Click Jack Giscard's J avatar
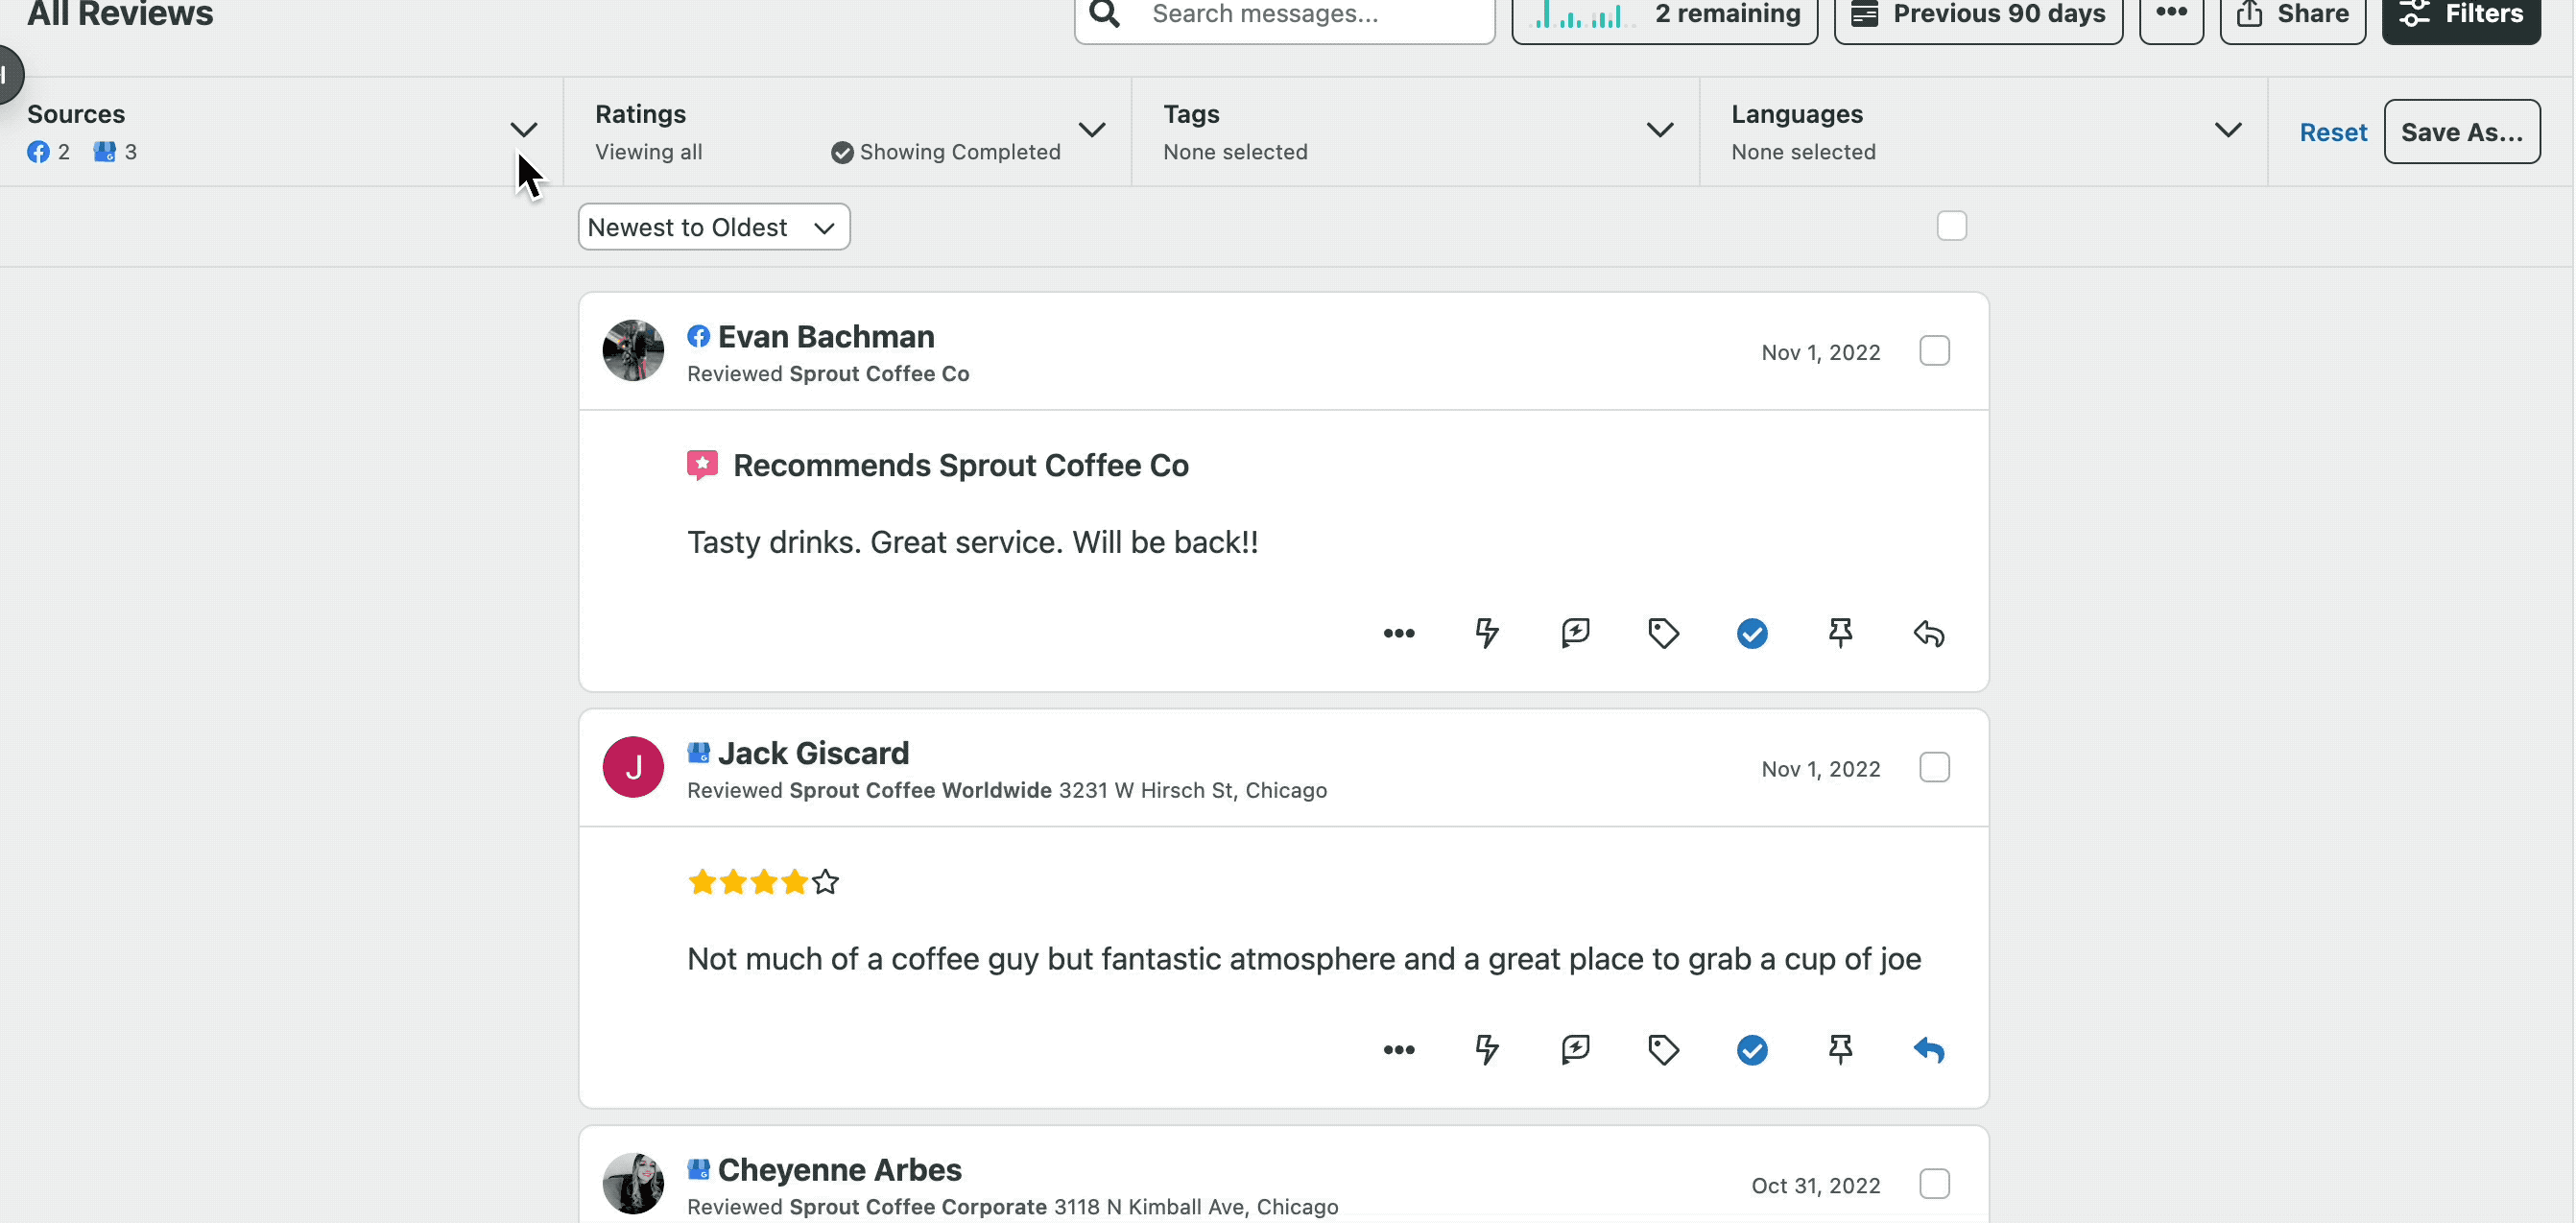The image size is (2576, 1223). click(633, 766)
